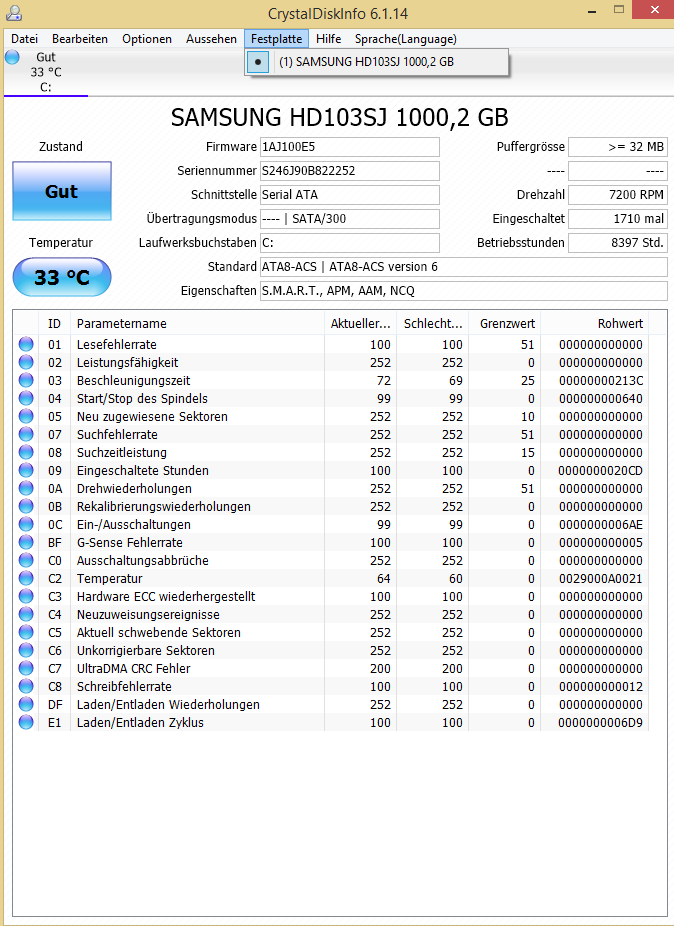The image size is (674, 926).
Task: Click status orb for Aktuell schwebende Sektoren
Action: click(26, 632)
